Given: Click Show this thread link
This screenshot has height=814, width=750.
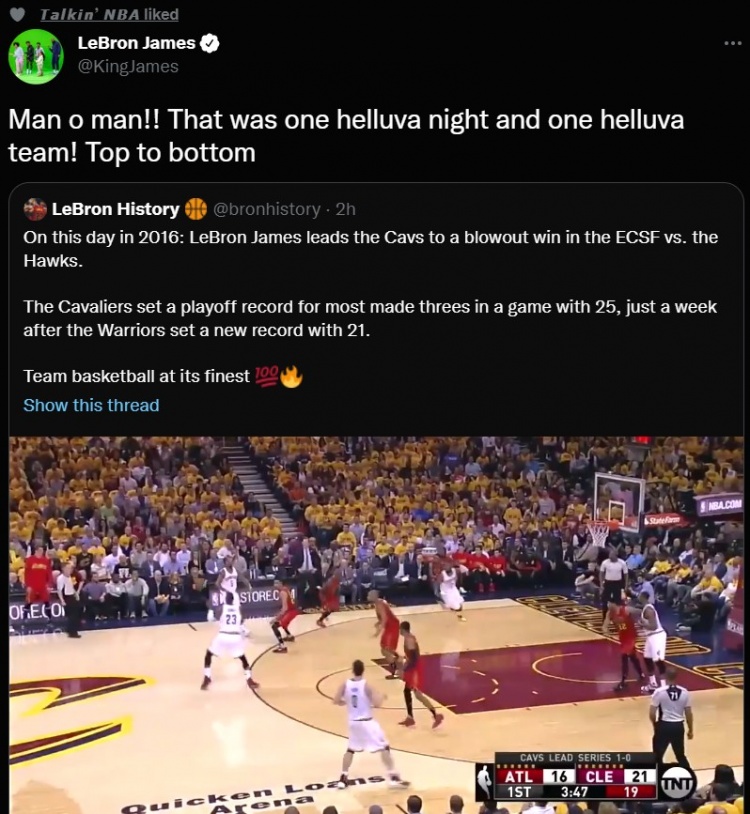Looking at the screenshot, I should point(91,405).
